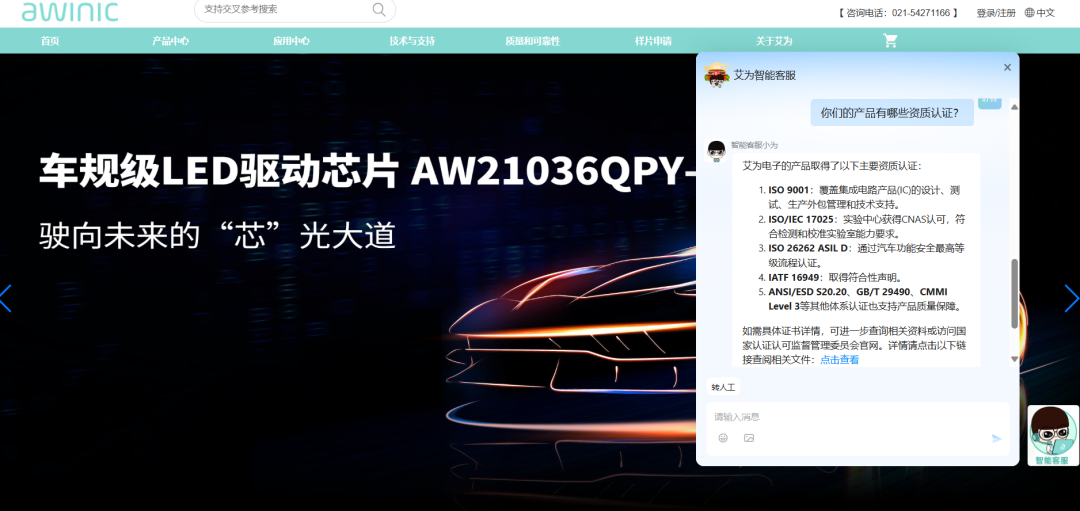The height and width of the screenshot is (511, 1080).
Task: Open the 样片申请 menu
Action: 653,41
